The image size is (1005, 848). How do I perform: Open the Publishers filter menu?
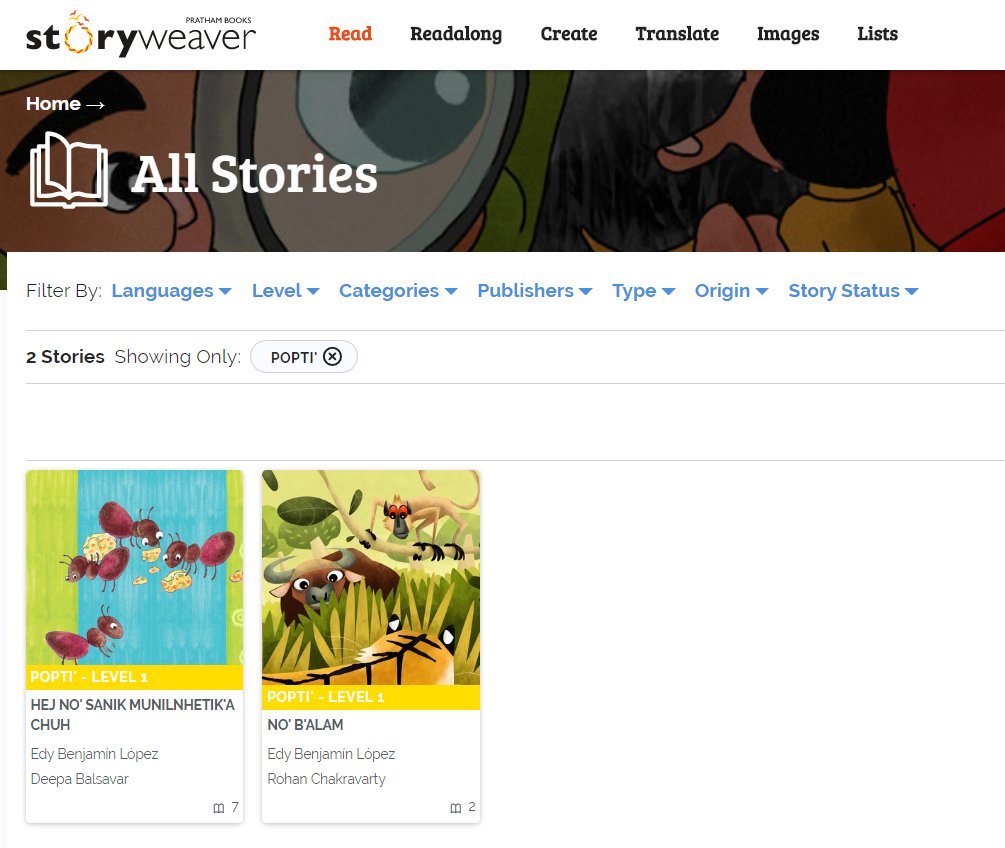pos(535,291)
